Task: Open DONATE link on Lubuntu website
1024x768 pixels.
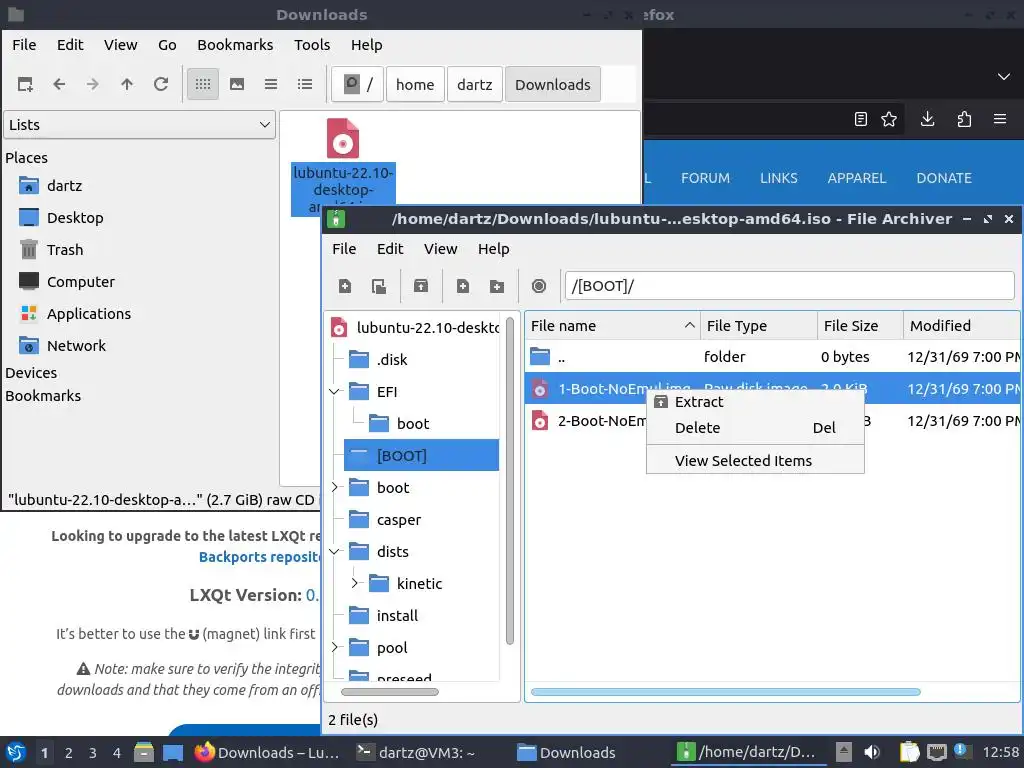Action: 944,178
